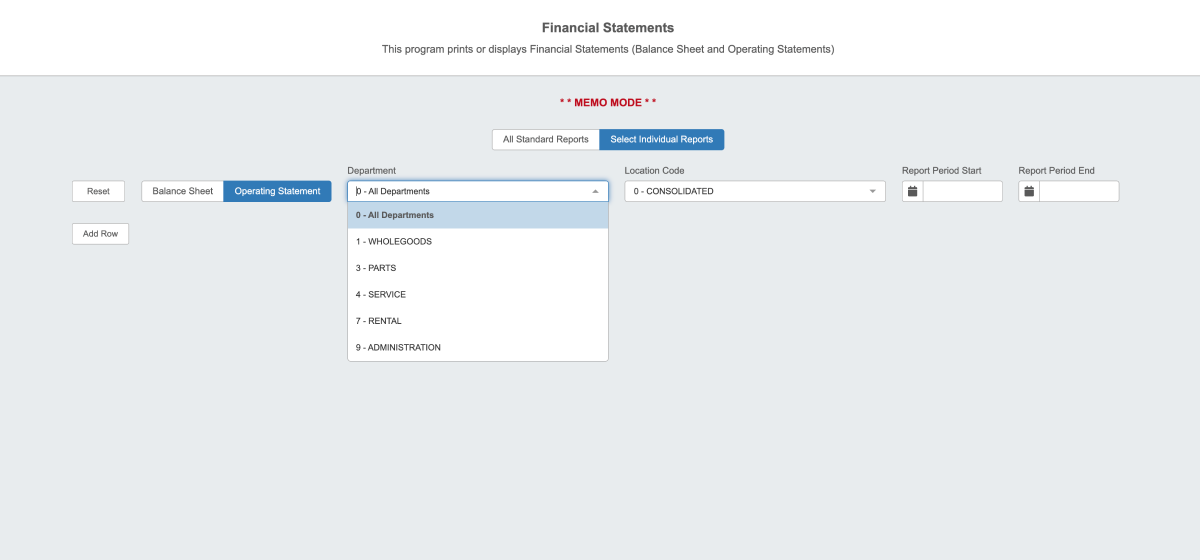Click the Add Row button
1200x560 pixels.
(x=100, y=233)
